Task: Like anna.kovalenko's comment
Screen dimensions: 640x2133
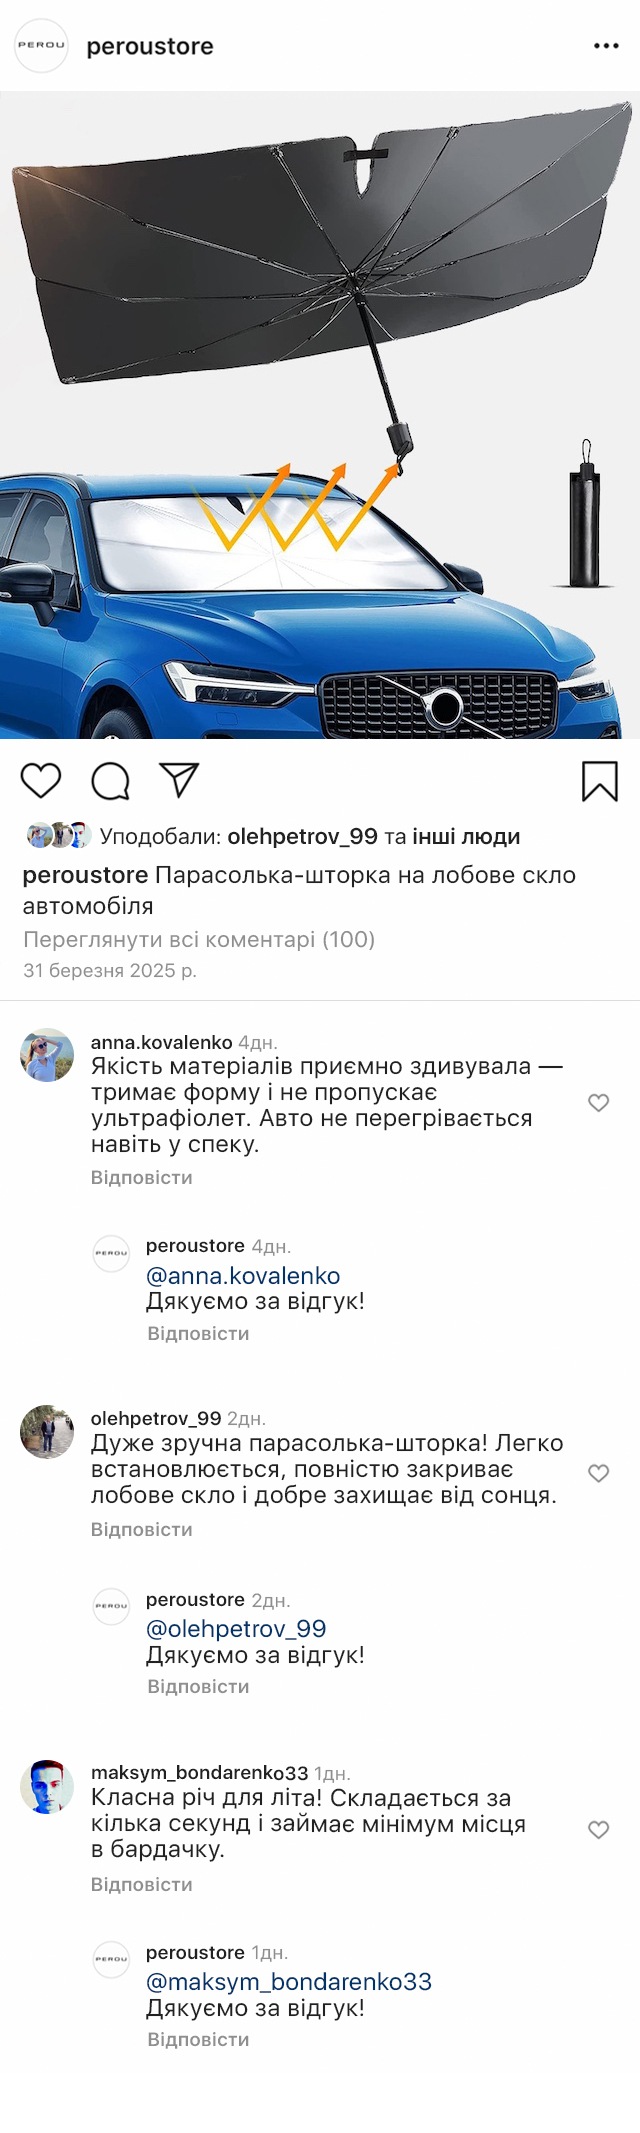Action: 598,1103
